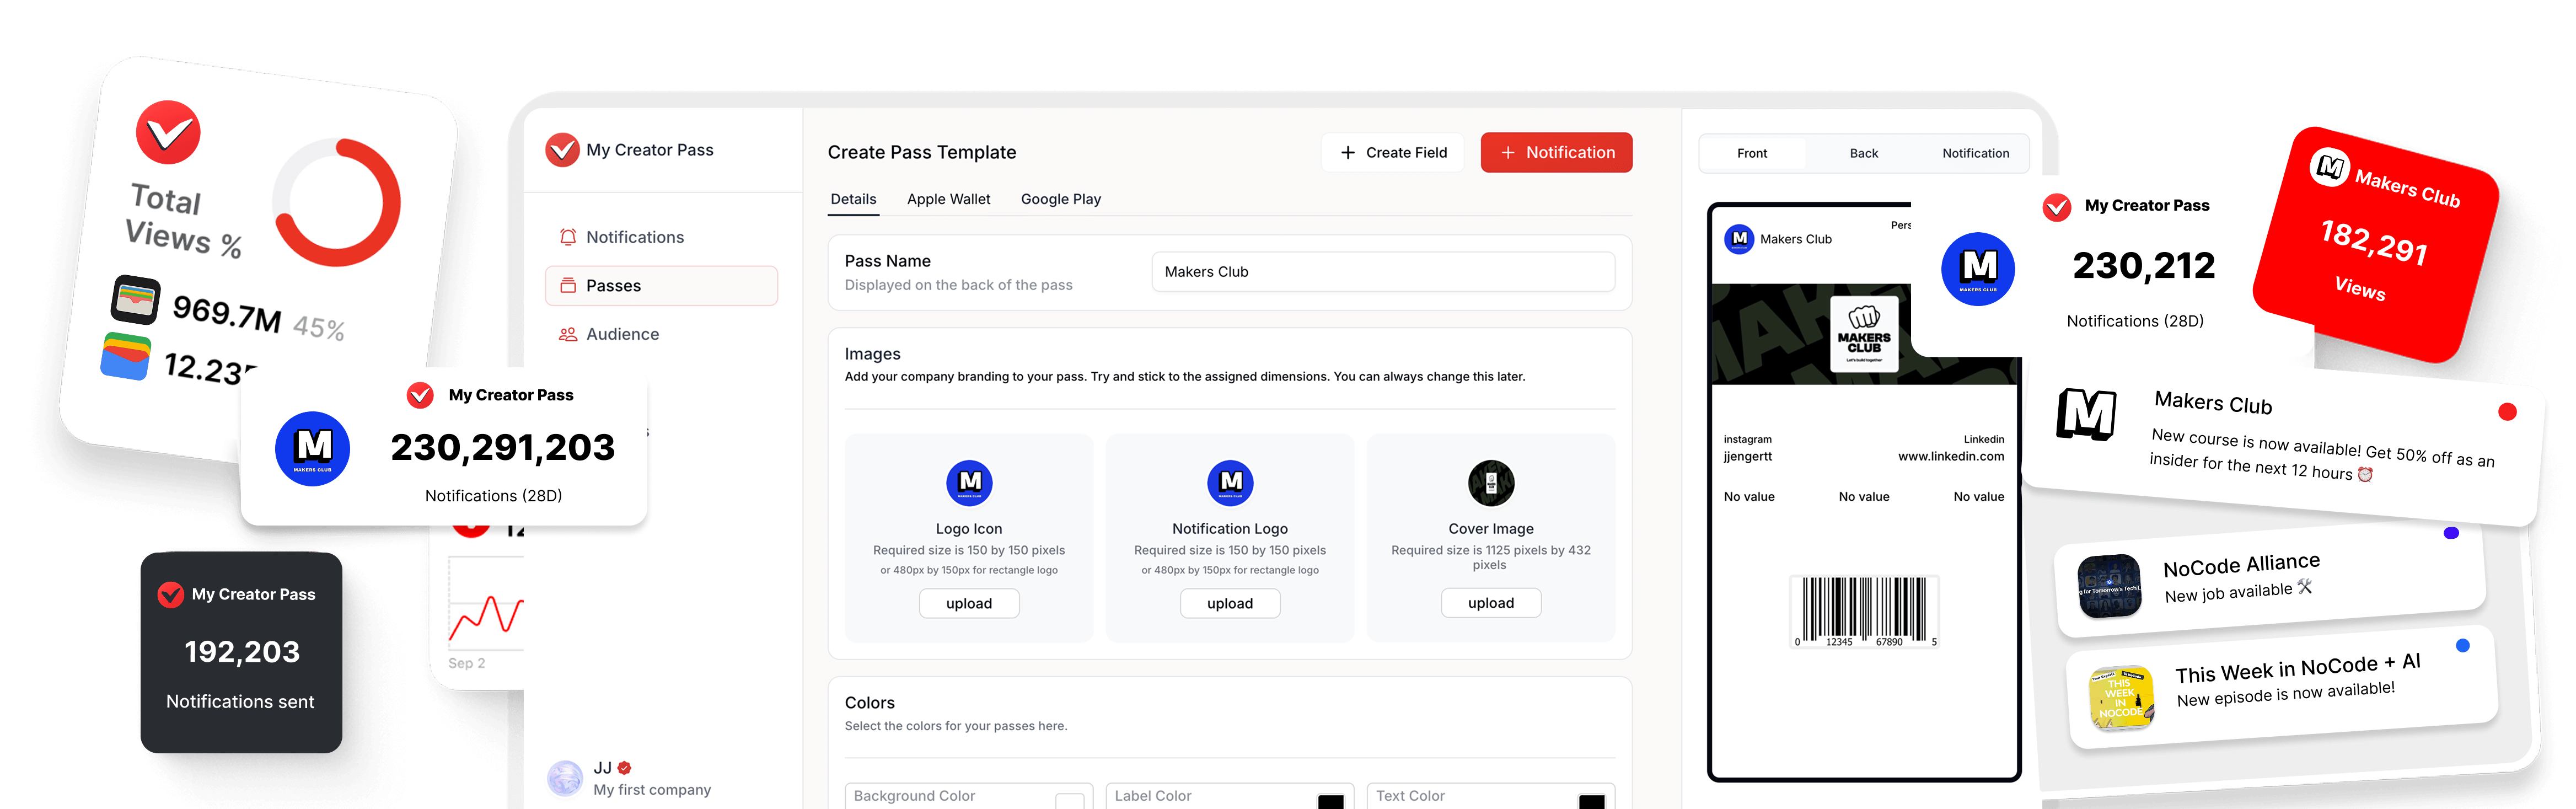The image size is (2576, 809).
Task: Click the Notification Logo blue M image
Action: (x=1229, y=483)
